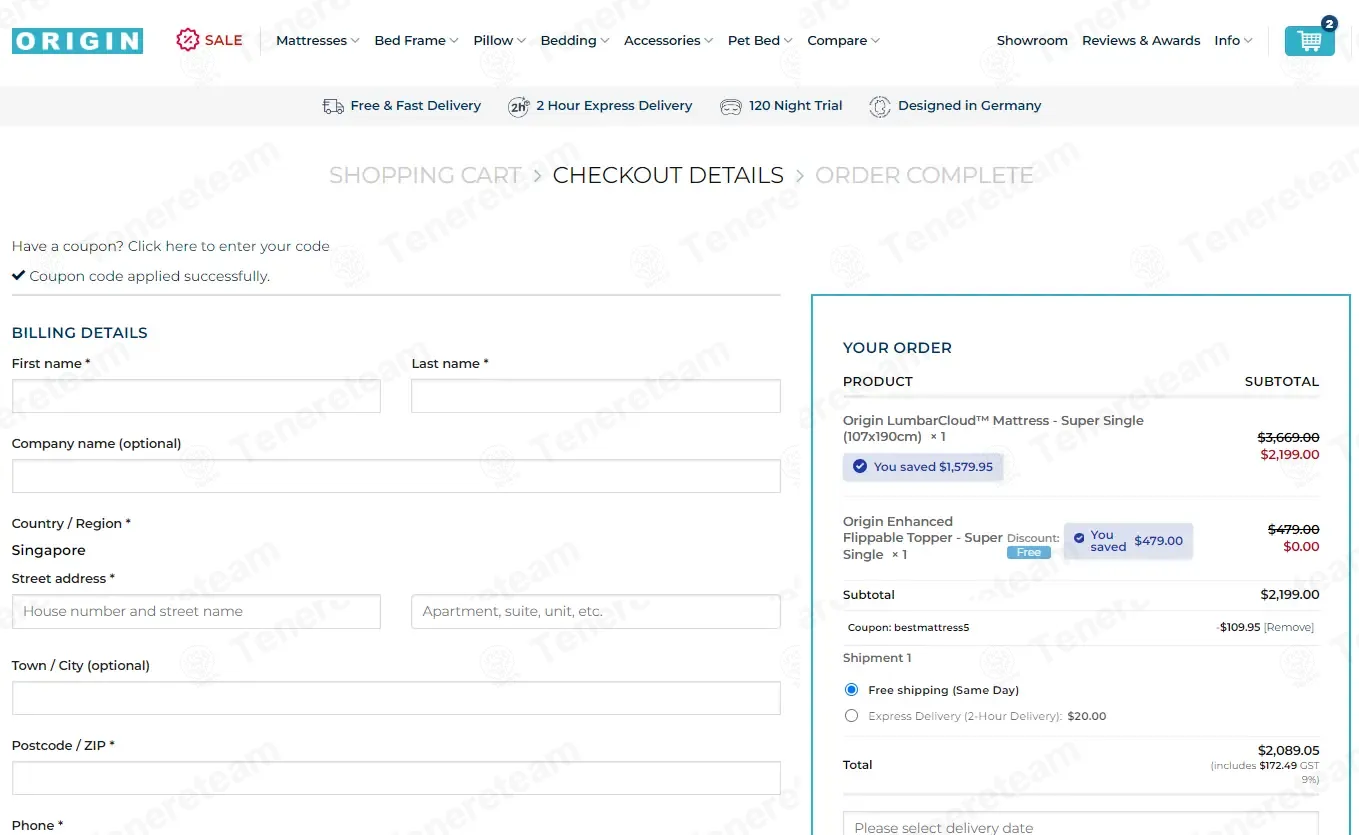Image resolution: width=1359 pixels, height=835 pixels.
Task: Click the $0.00 topper price
Action: pyautogui.click(x=1301, y=546)
